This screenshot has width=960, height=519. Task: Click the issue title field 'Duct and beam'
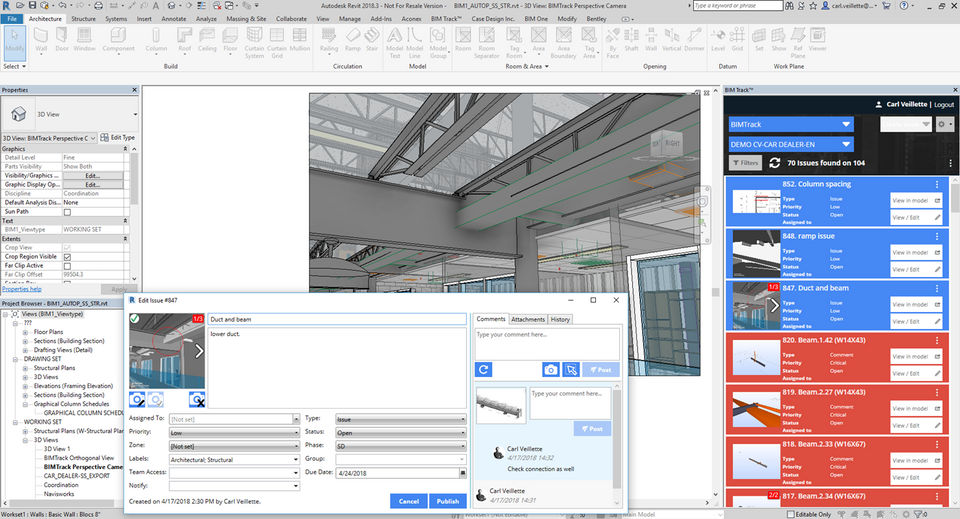tap(336, 319)
